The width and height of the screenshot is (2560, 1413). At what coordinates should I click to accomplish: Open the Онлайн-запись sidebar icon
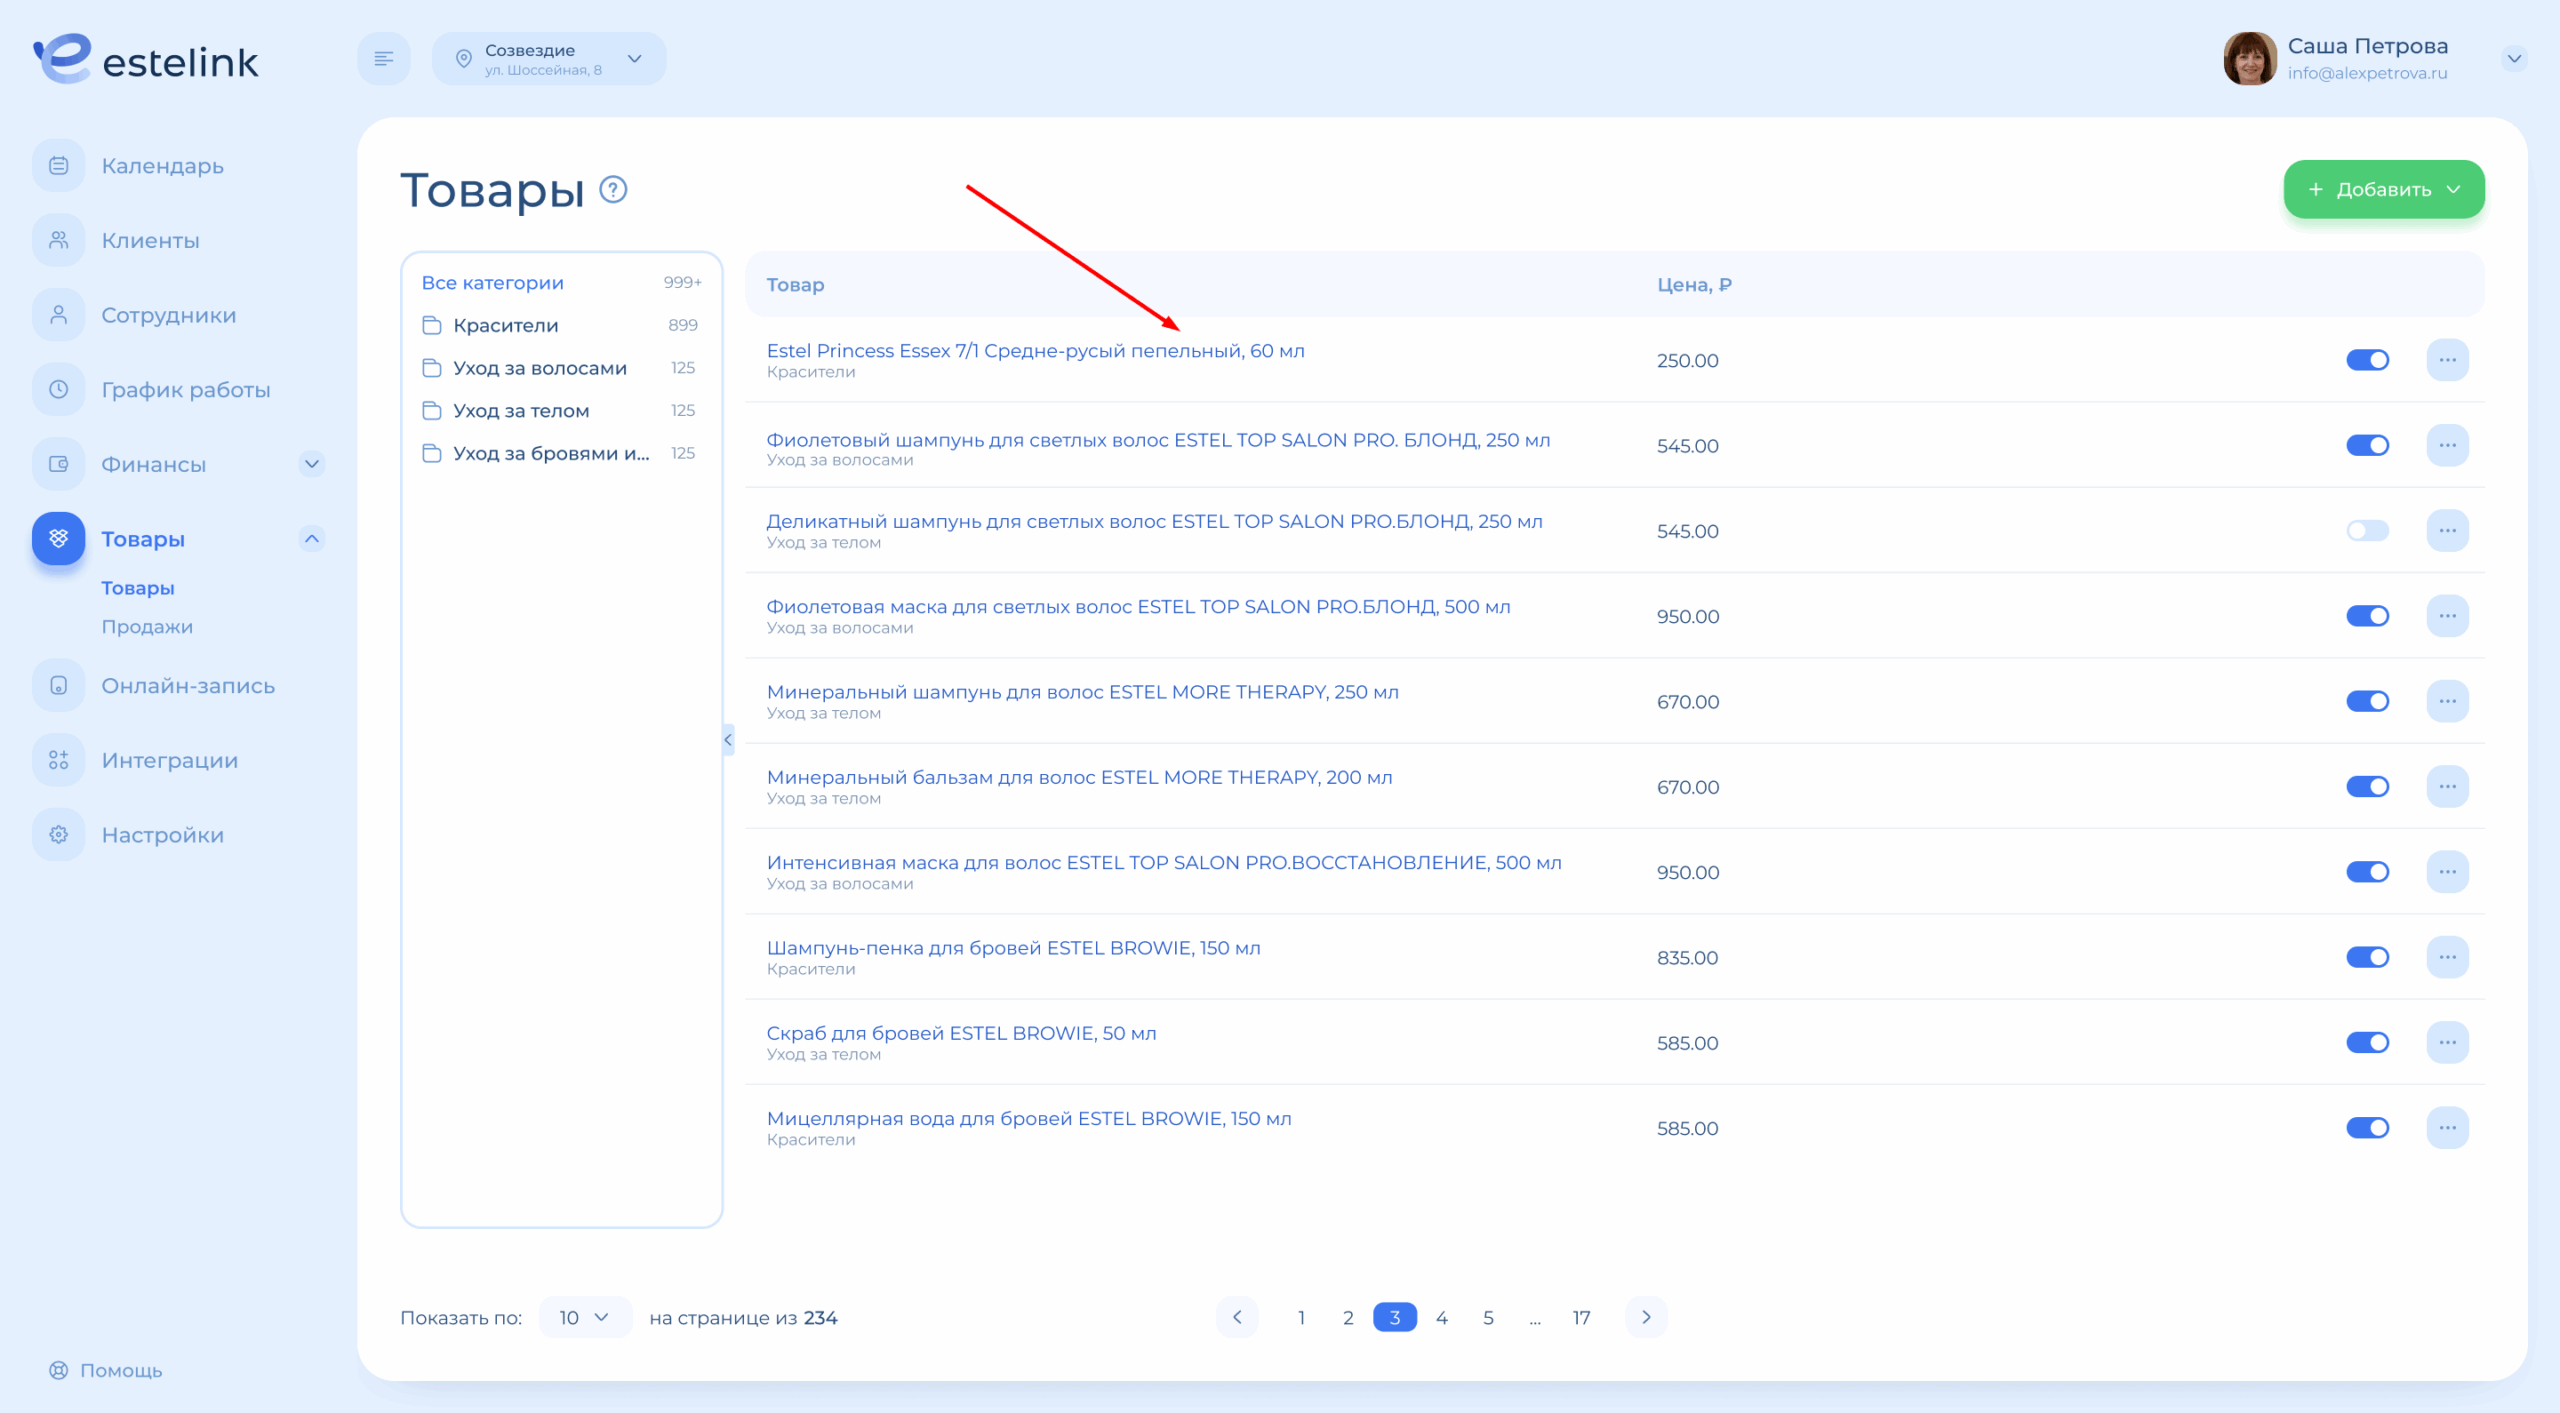tap(59, 685)
